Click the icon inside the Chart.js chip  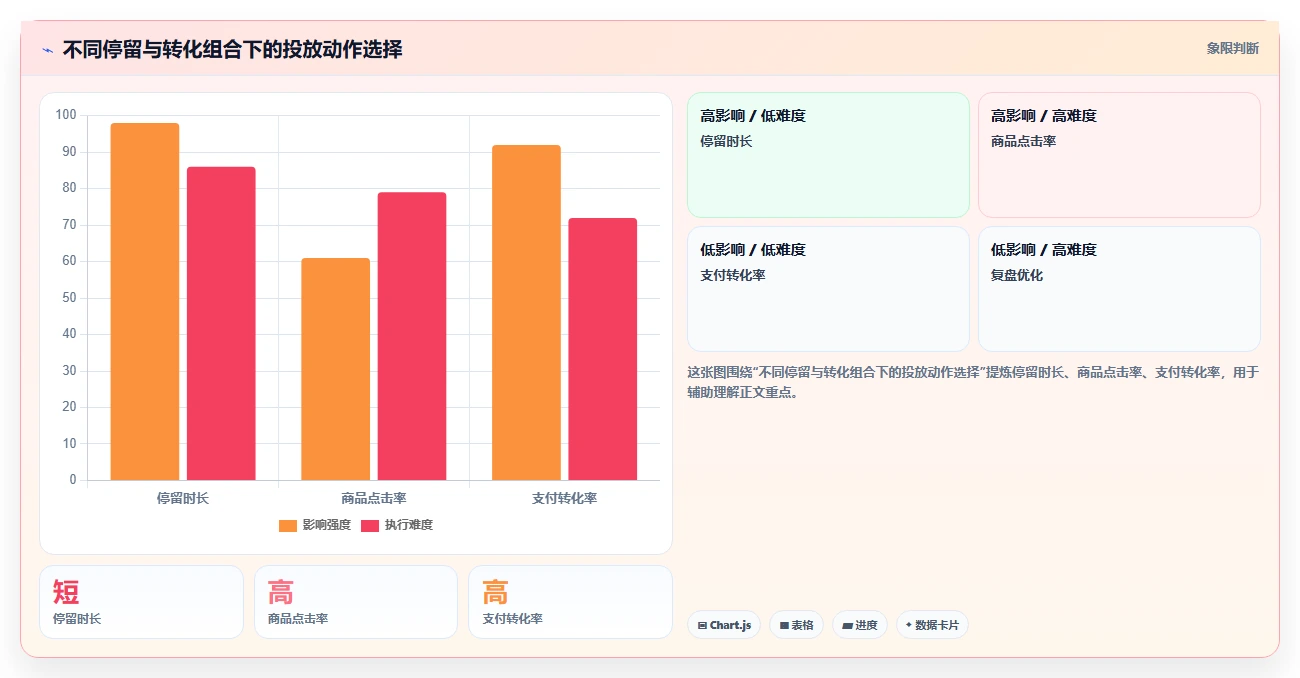pos(702,626)
